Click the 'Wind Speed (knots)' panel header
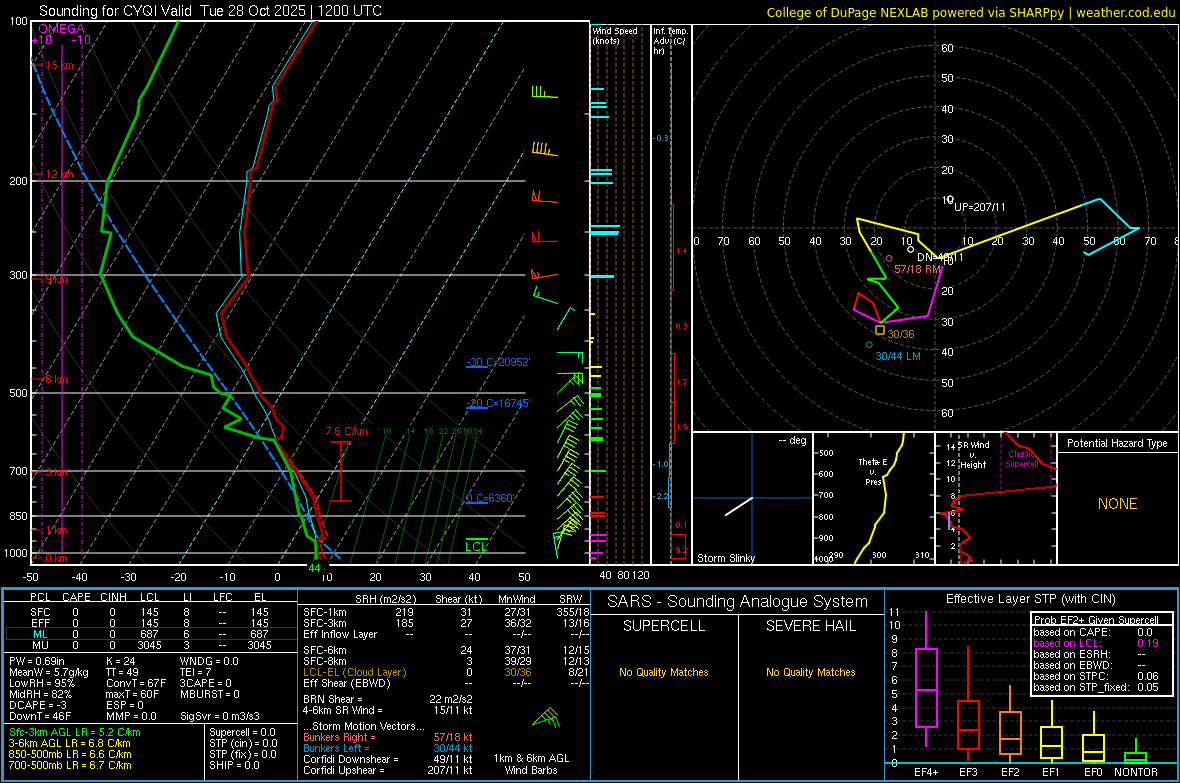This screenshot has width=1180, height=783. (x=614, y=35)
